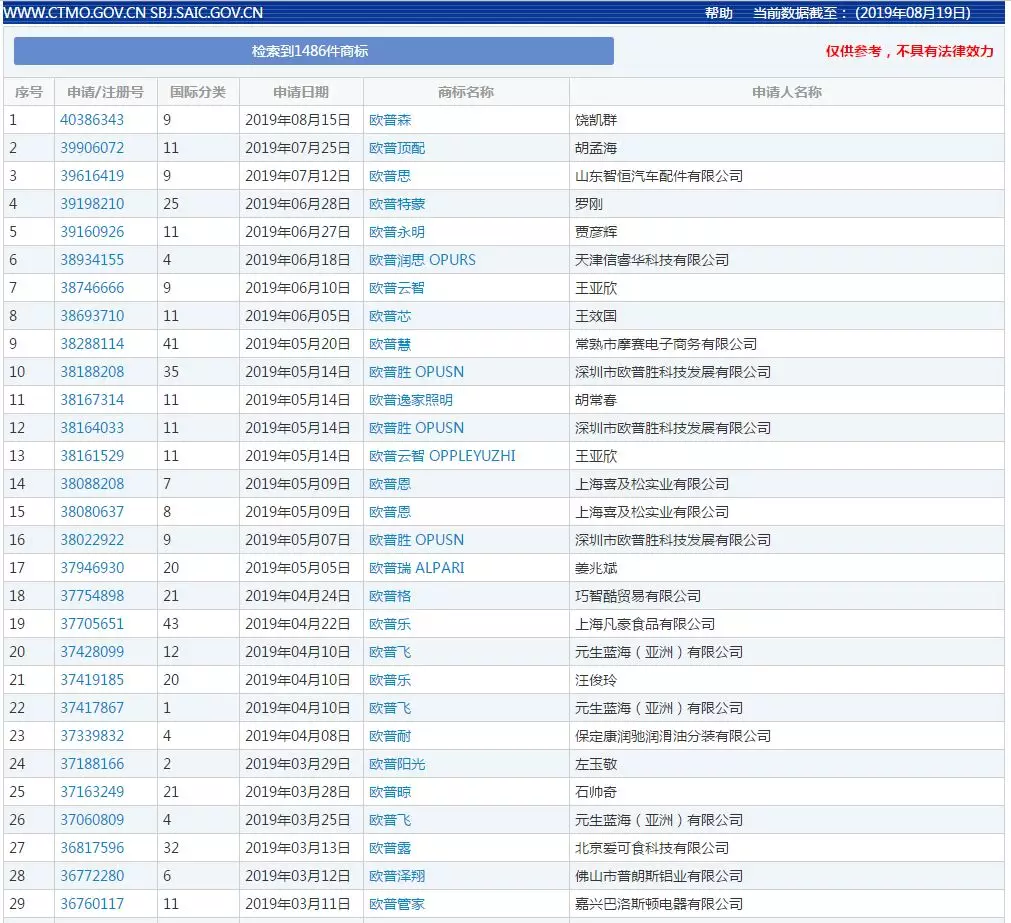Open trademark 欧普泽翔
Image resolution: width=1011 pixels, height=923 pixels.
(397, 876)
